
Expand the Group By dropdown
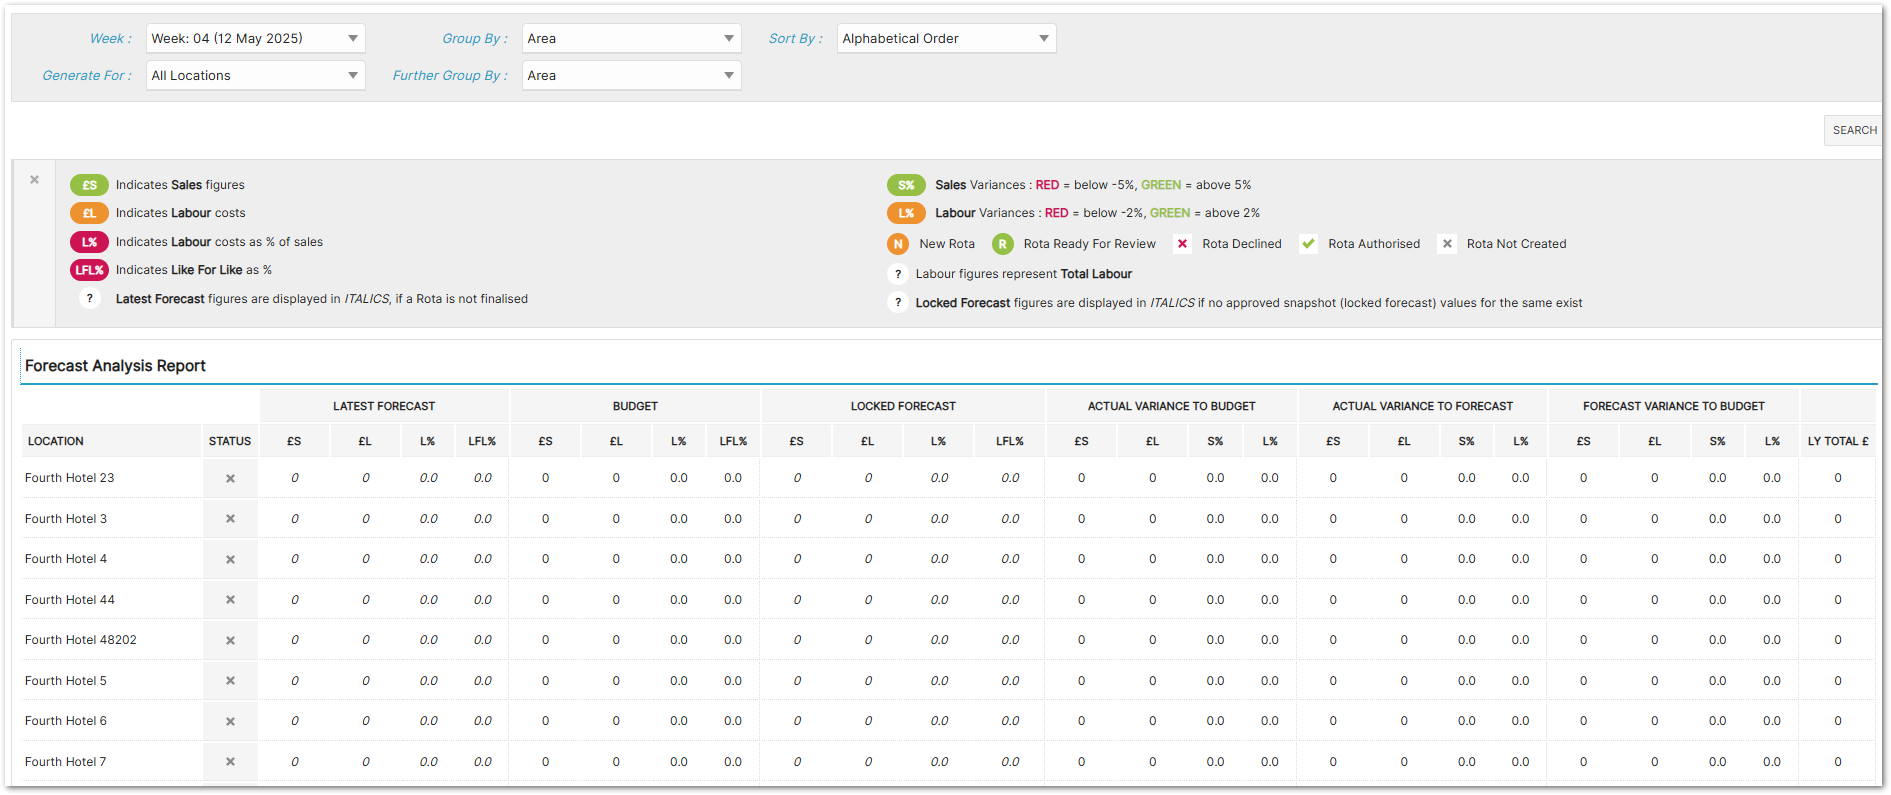pos(631,39)
